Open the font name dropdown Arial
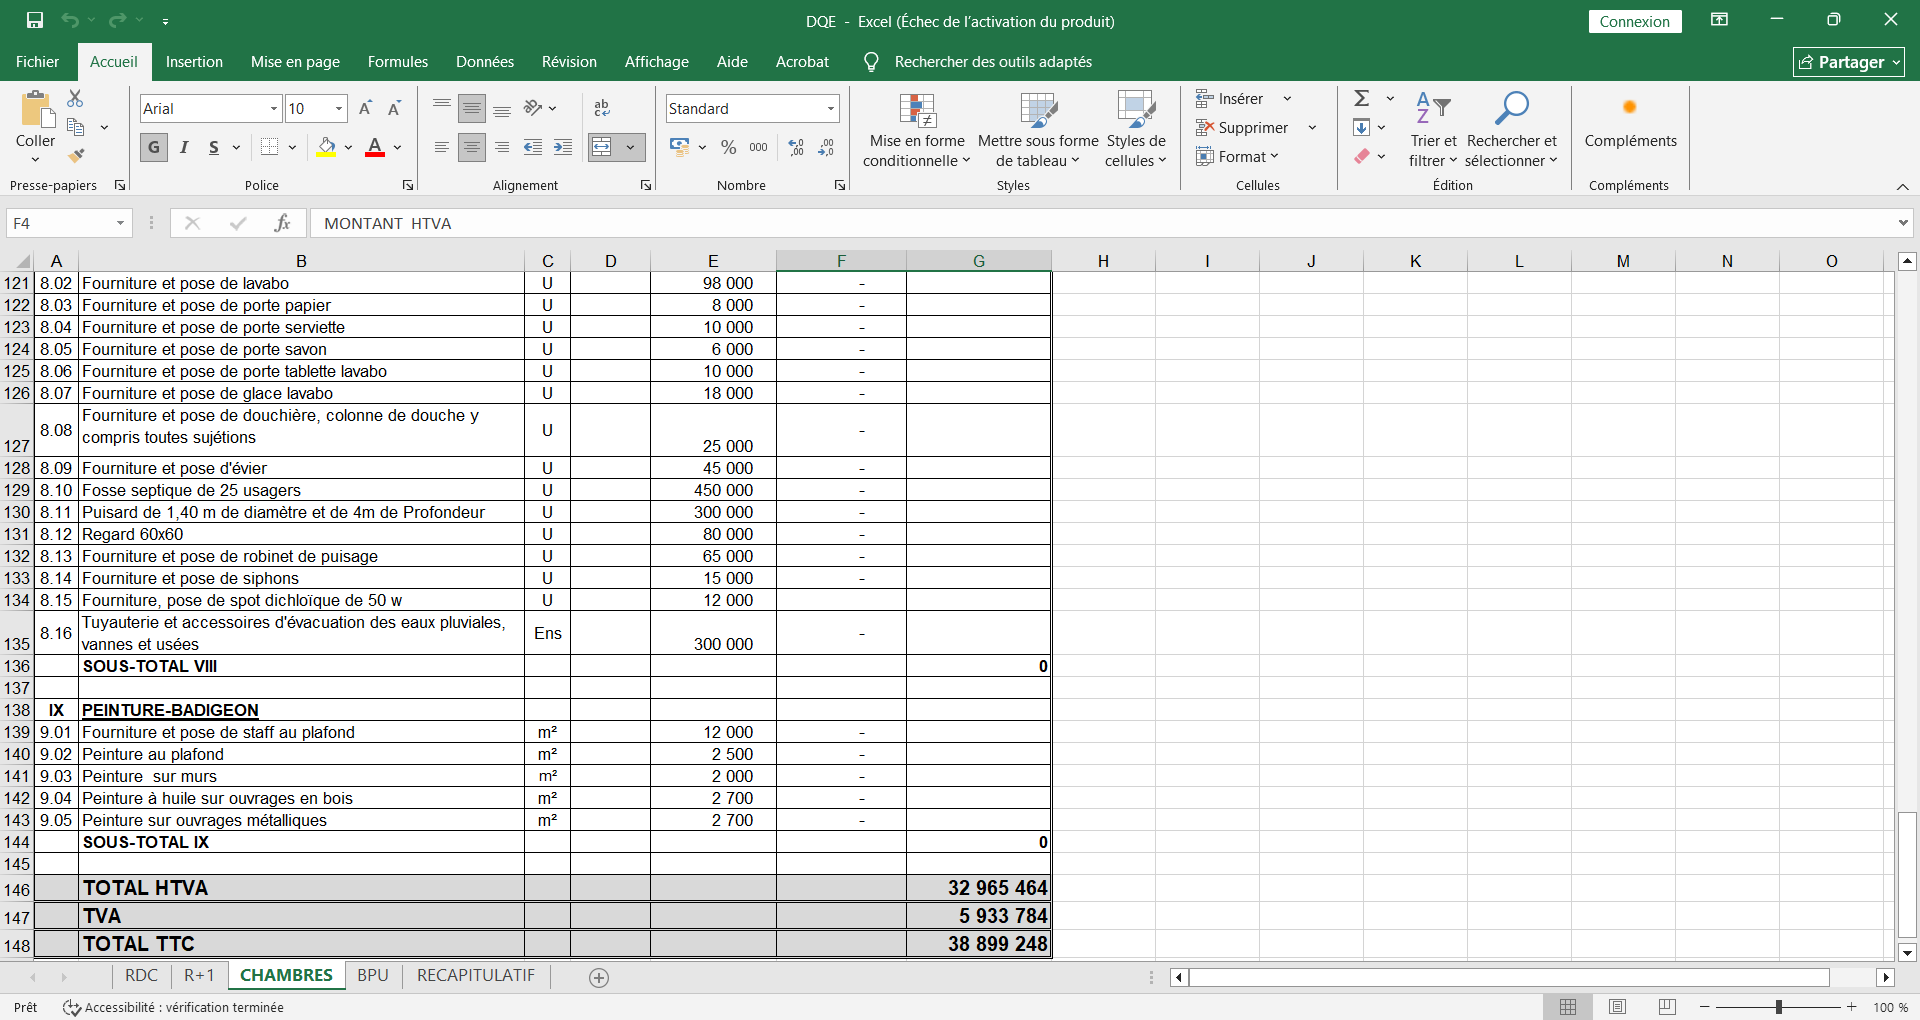 [x=273, y=109]
